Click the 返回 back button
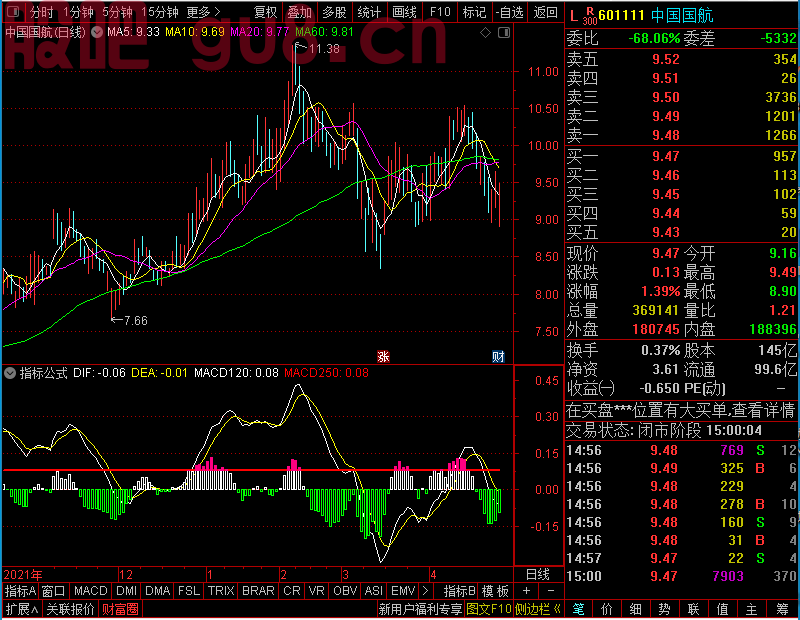This screenshot has height=620, width=800. (545, 12)
